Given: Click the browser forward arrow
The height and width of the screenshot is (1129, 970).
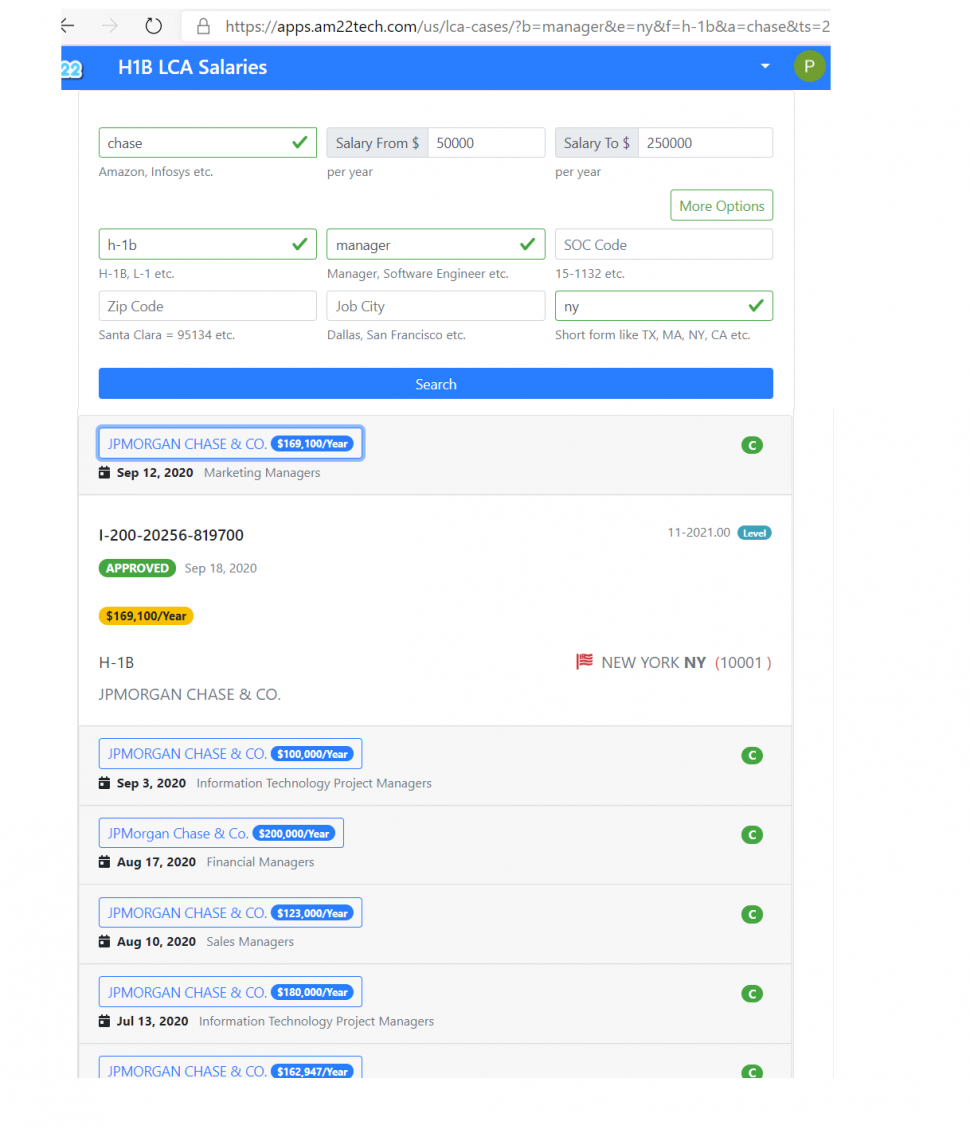Looking at the screenshot, I should [x=110, y=27].
